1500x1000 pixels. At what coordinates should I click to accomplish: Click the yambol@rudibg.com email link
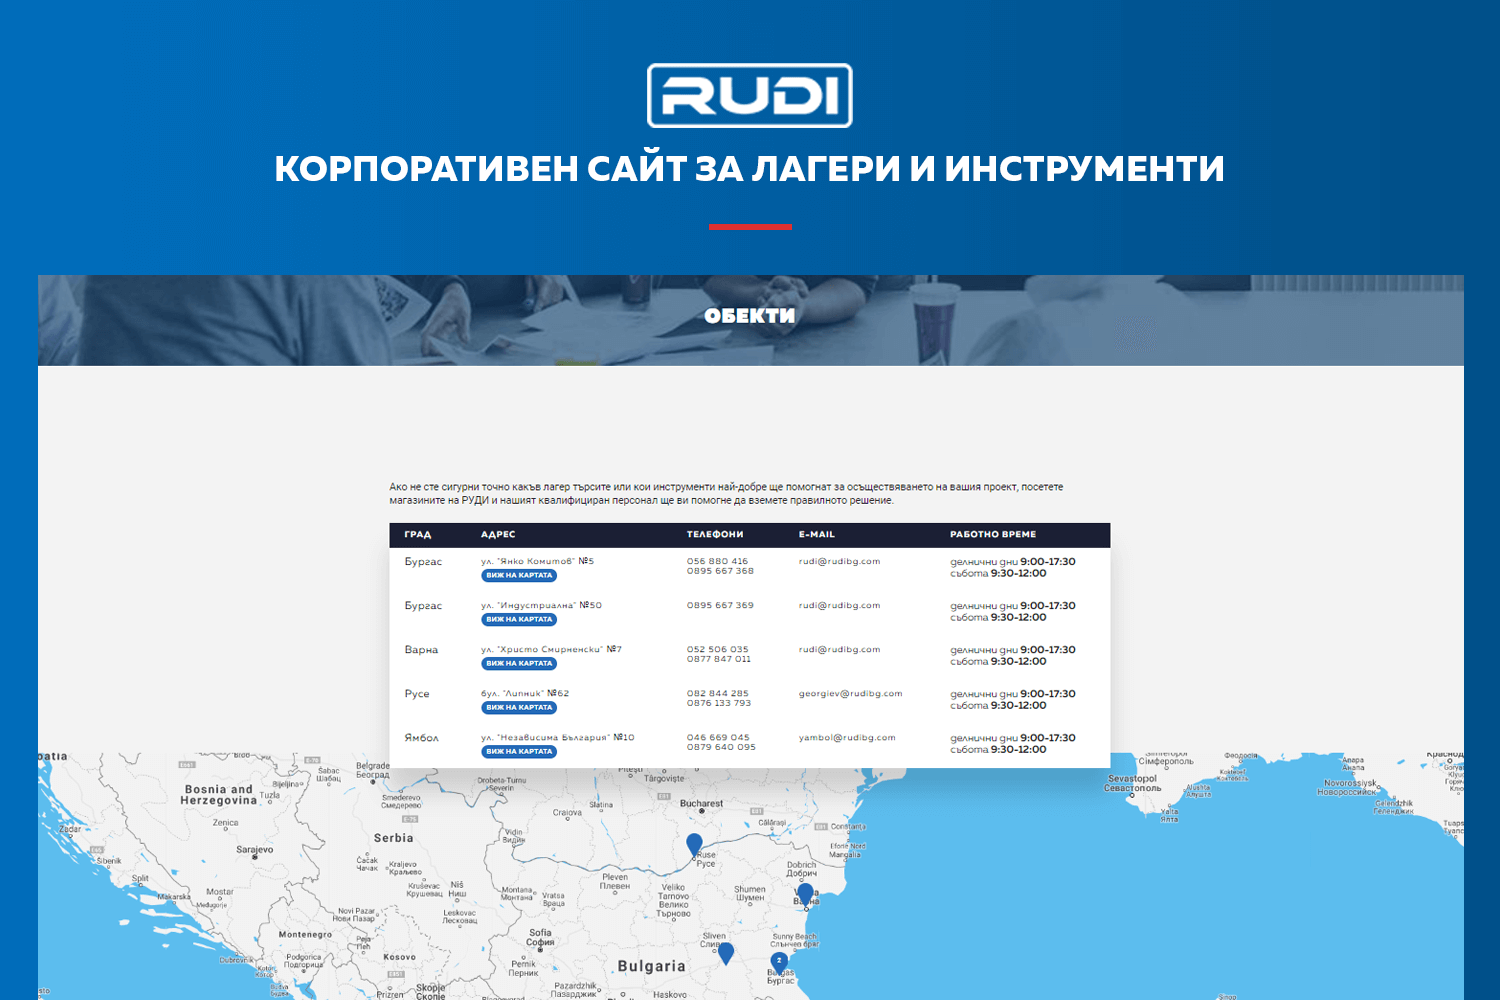pyautogui.click(x=847, y=737)
